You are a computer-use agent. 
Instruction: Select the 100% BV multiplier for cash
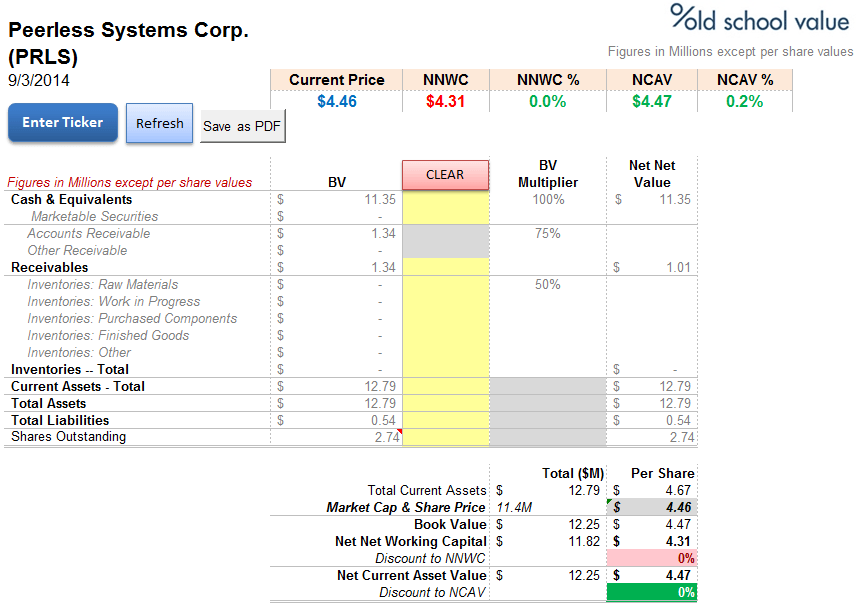click(x=548, y=200)
